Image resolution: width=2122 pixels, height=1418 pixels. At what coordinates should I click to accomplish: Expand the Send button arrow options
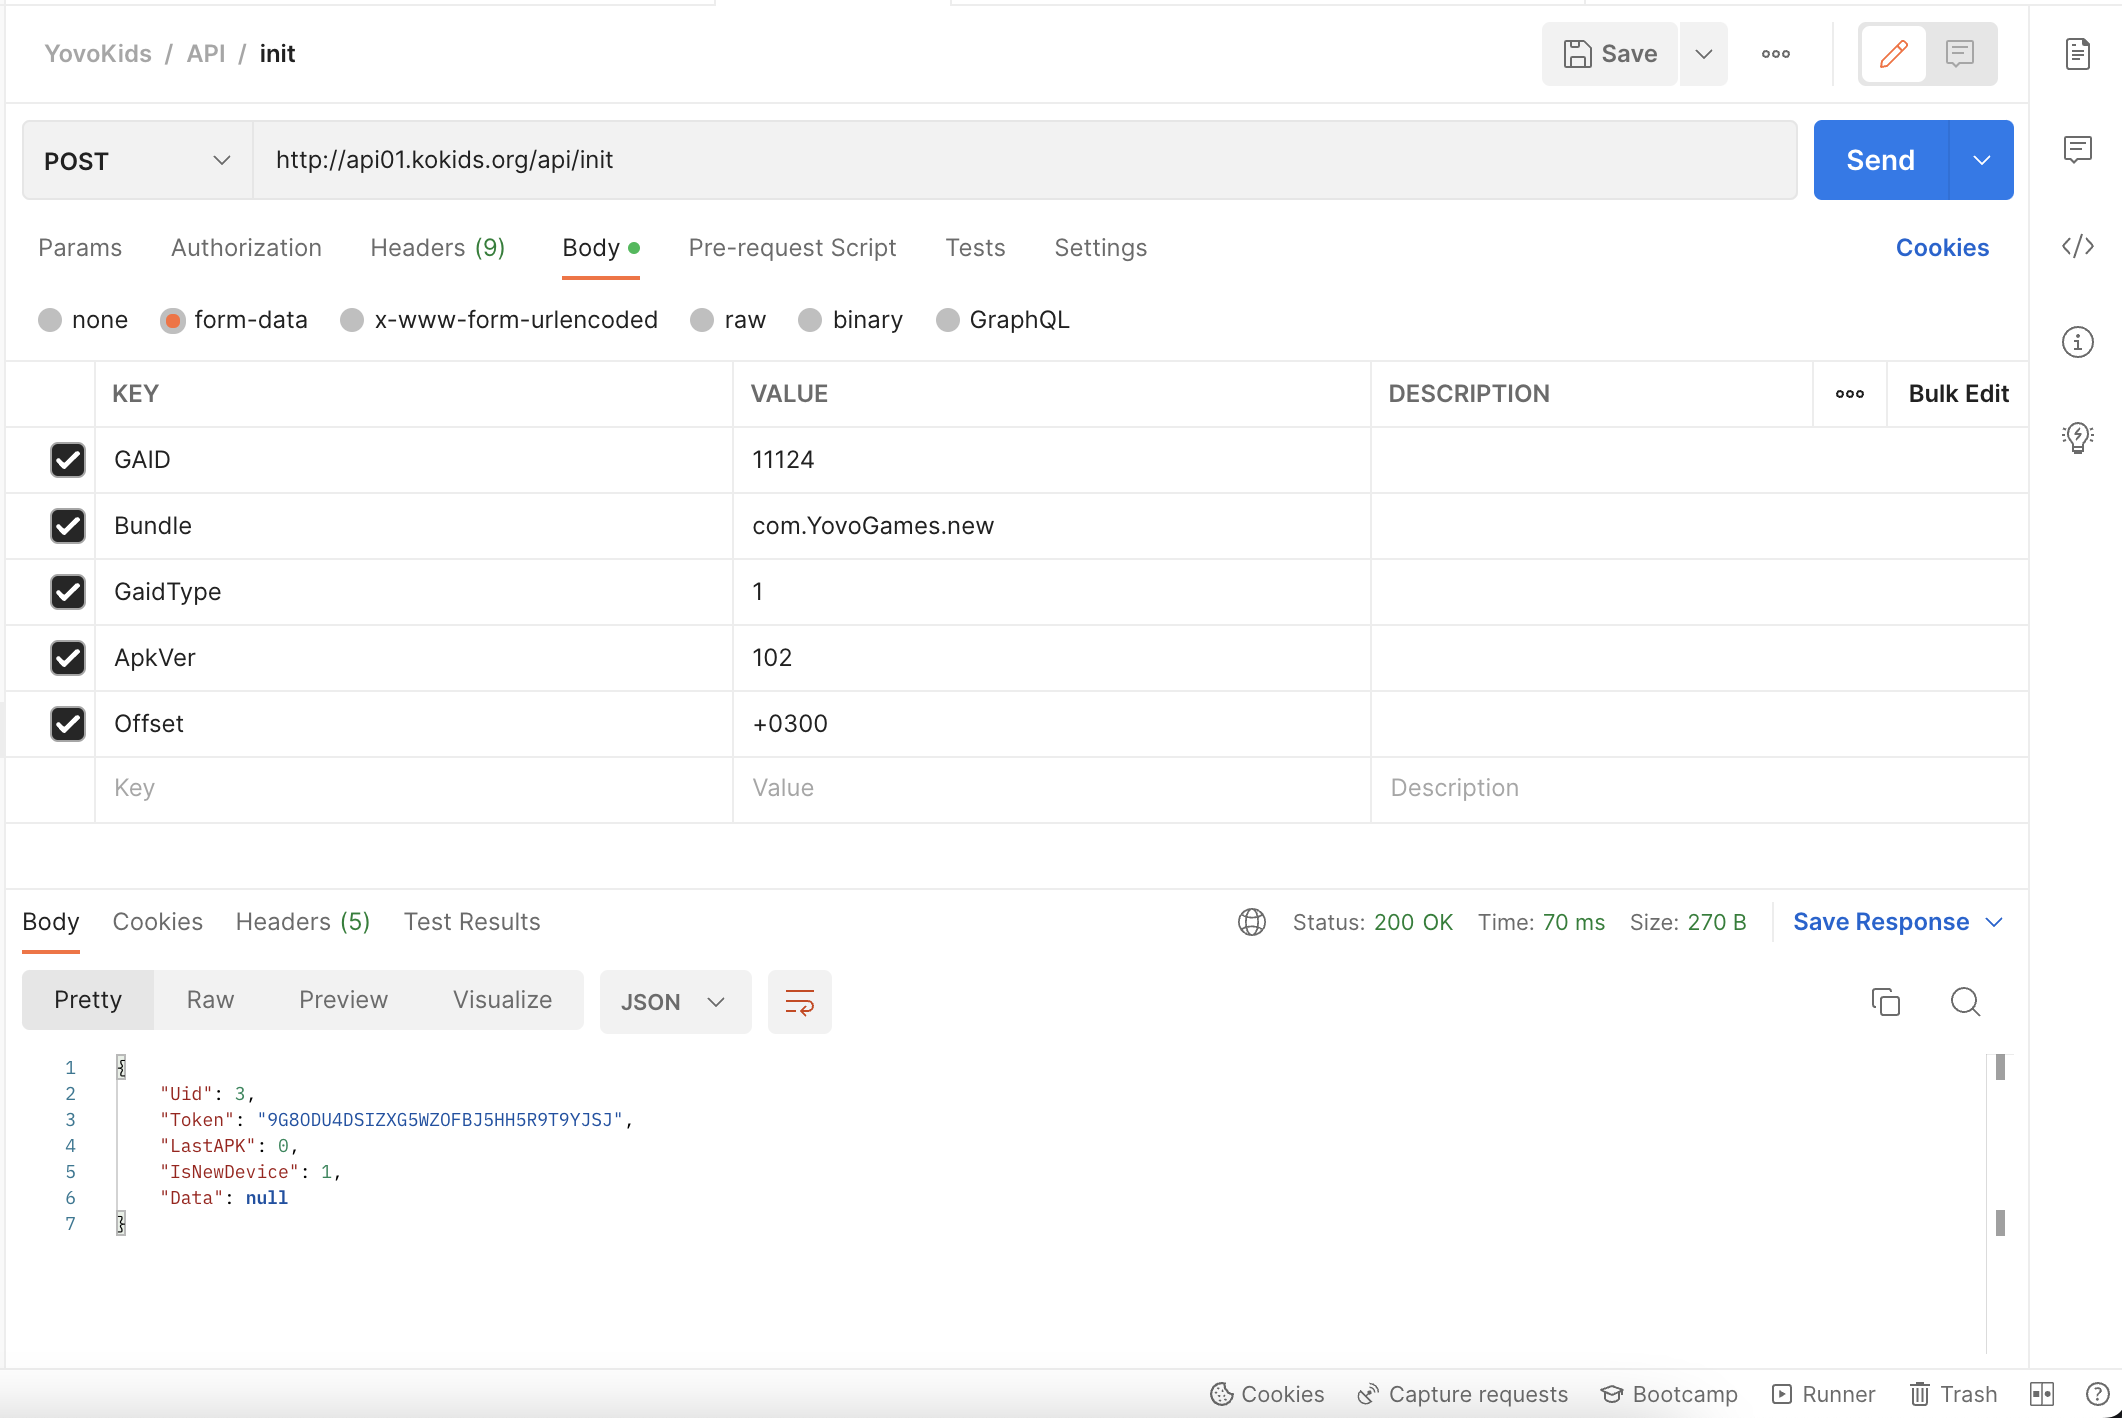(x=1981, y=161)
